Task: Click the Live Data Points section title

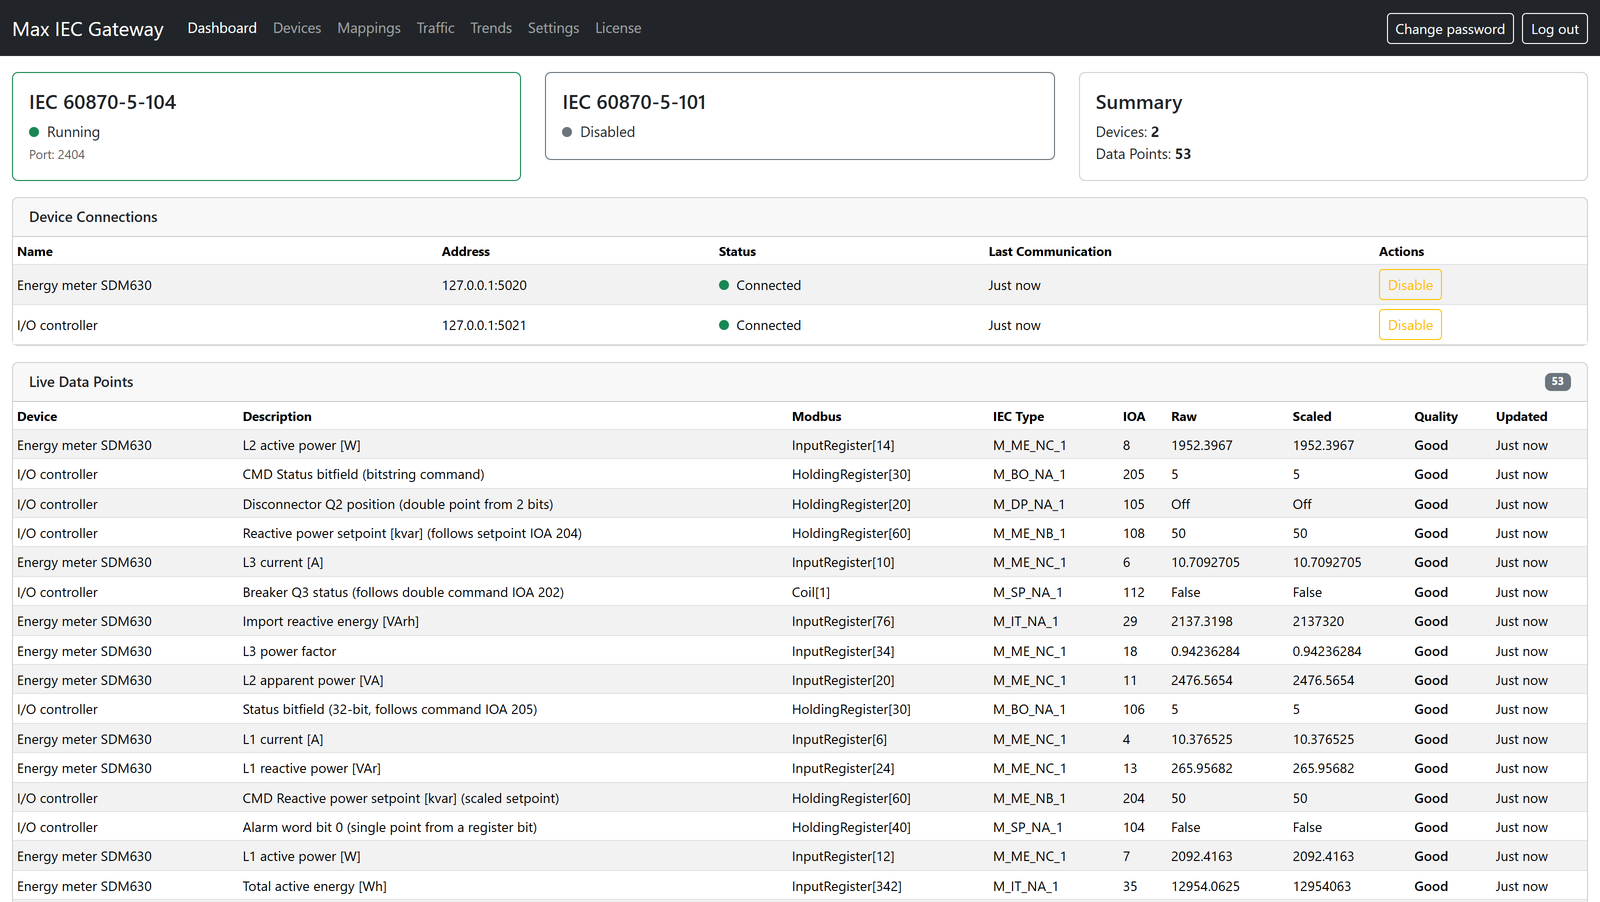Action: [81, 382]
